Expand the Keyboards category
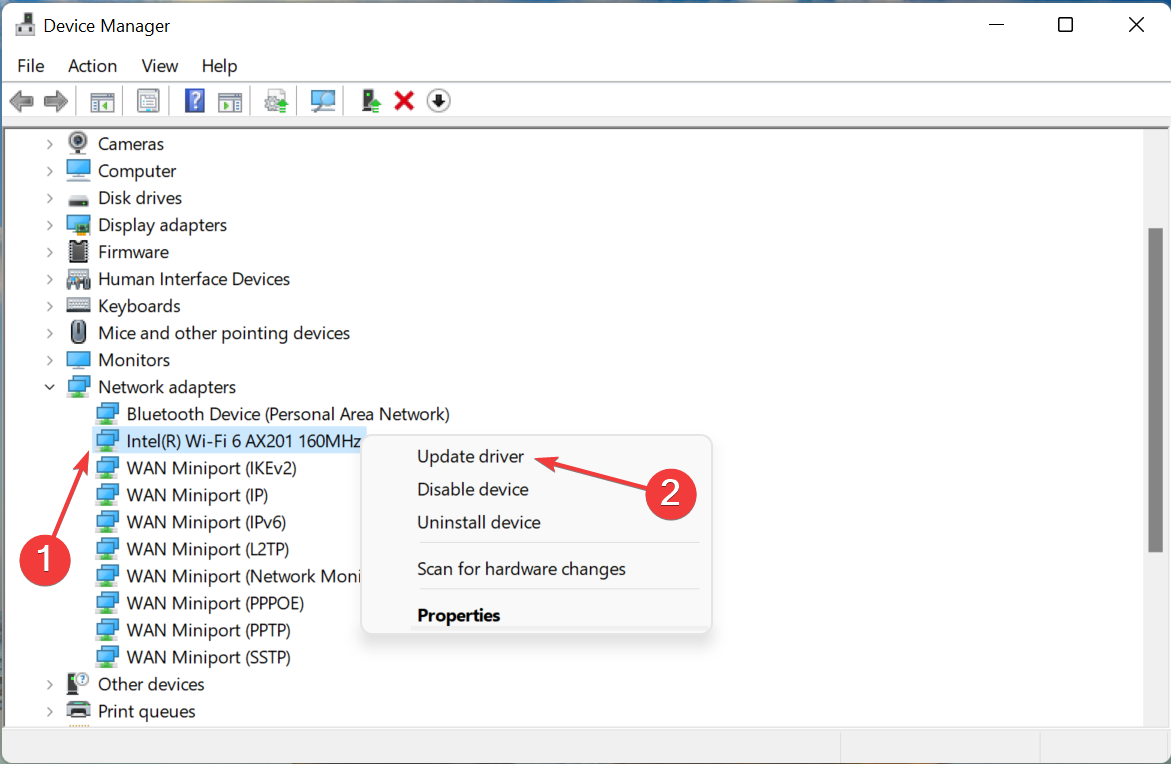This screenshot has height=764, width=1171. tap(49, 306)
